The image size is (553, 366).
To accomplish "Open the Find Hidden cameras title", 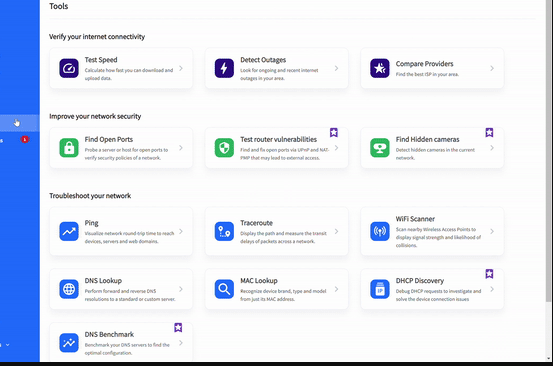I will pyautogui.click(x=427, y=140).
